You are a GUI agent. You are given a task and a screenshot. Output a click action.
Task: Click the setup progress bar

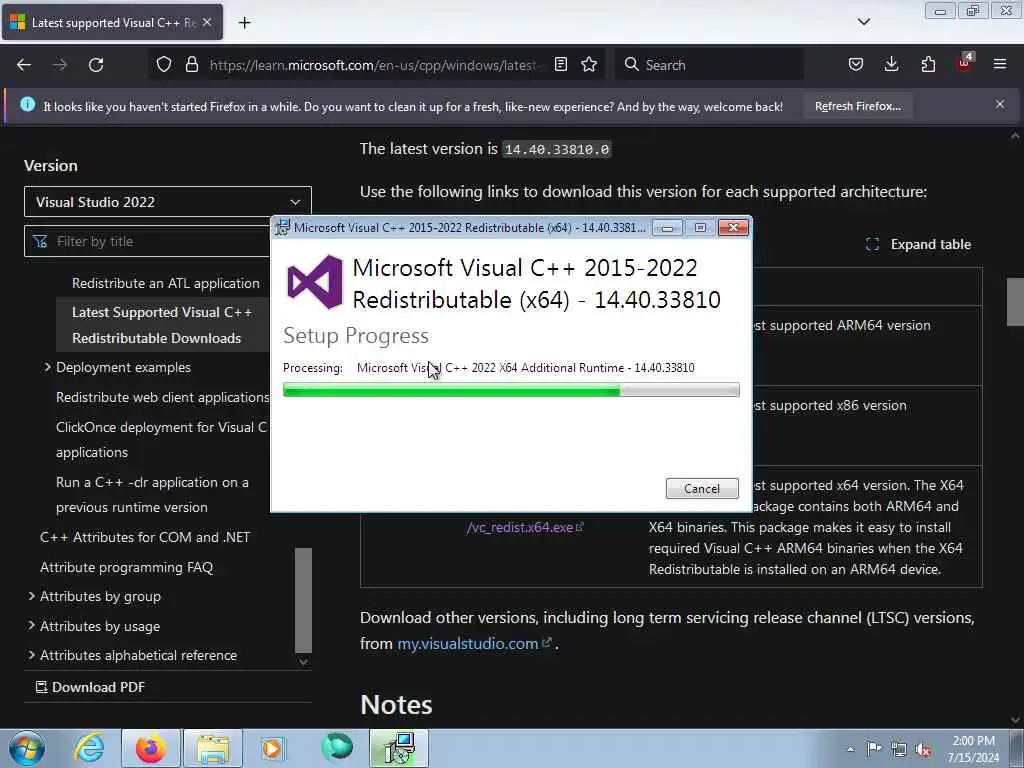pyautogui.click(x=511, y=390)
